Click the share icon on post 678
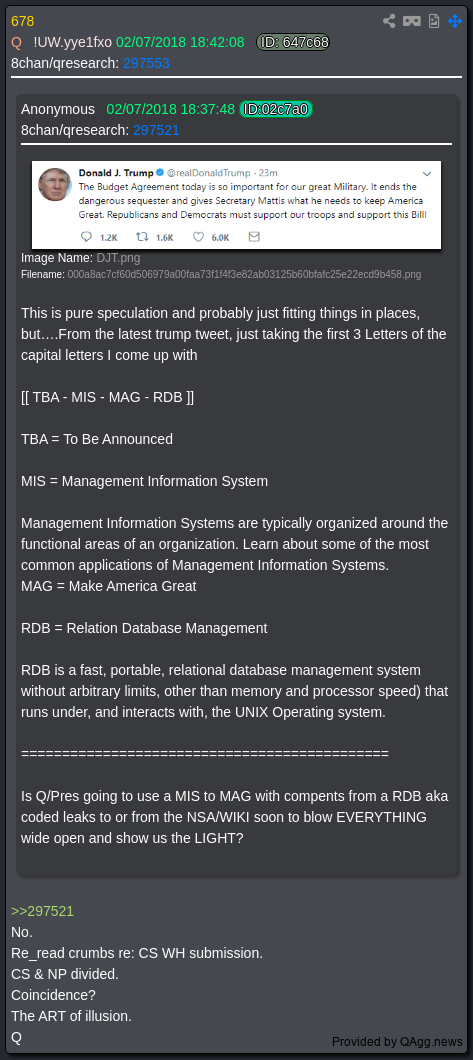The width and height of the screenshot is (473, 1060). (x=389, y=21)
